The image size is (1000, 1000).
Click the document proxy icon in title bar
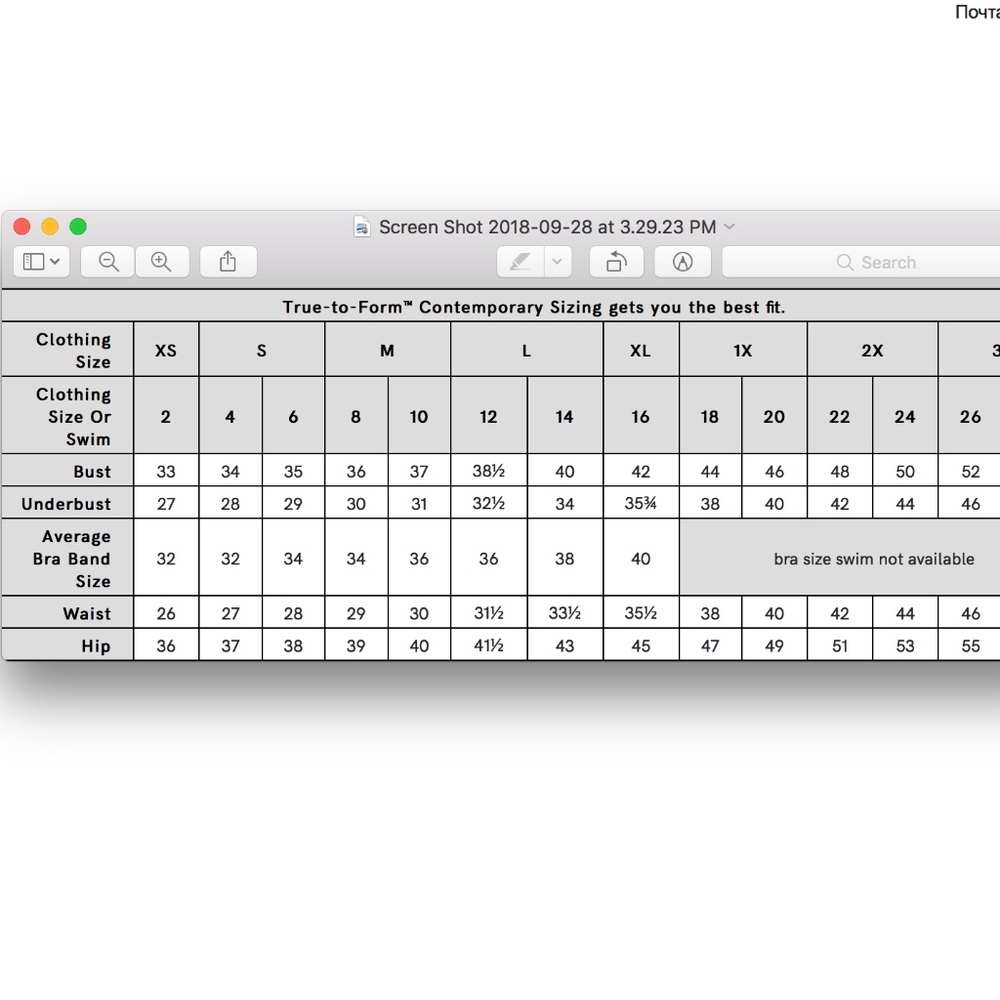pyautogui.click(x=362, y=226)
